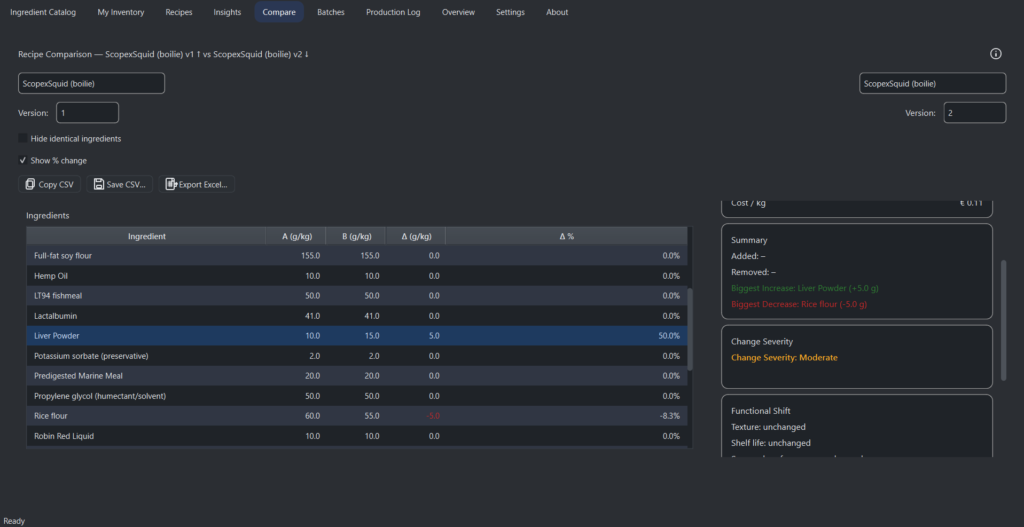The image size is (1024, 527).
Task: Click the Save CSV floppy disk icon
Action: click(98, 184)
